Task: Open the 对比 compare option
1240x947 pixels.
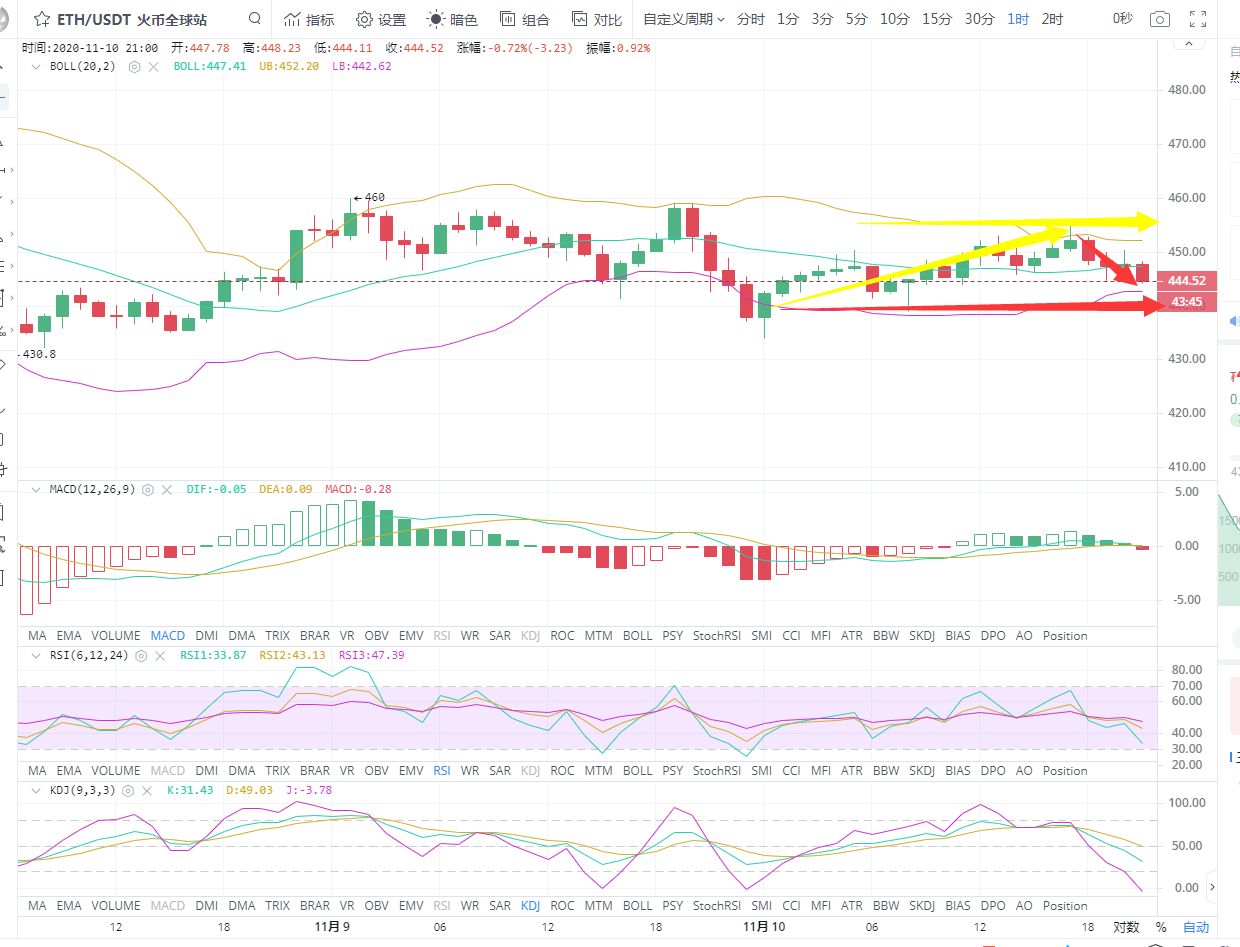Action: [x=596, y=19]
